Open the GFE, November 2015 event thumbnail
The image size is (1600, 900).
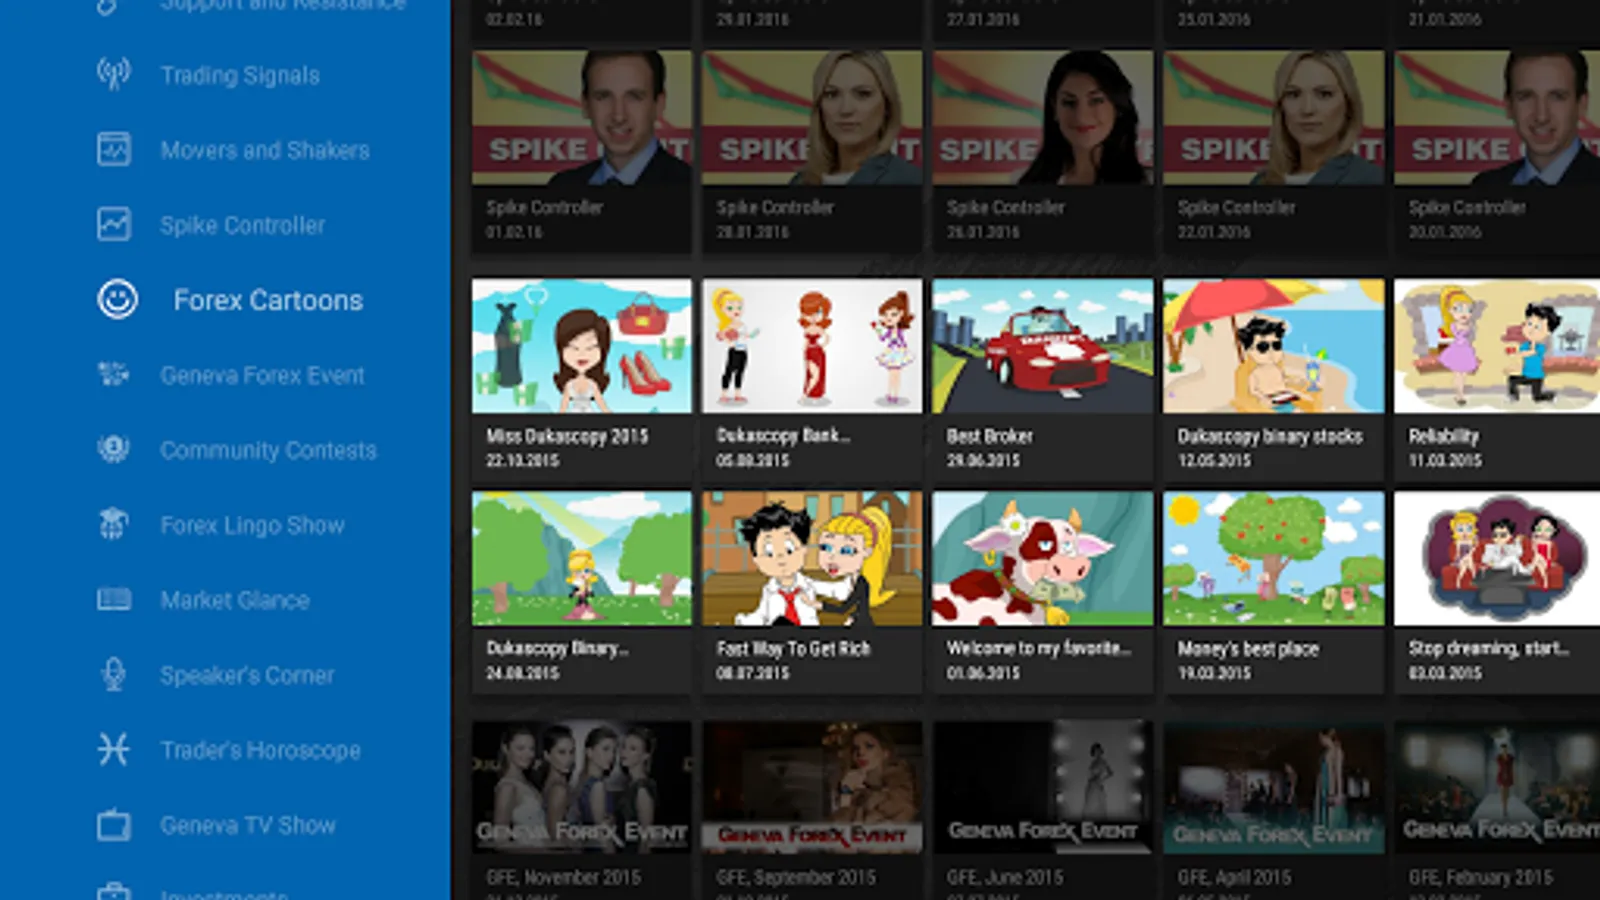click(x=581, y=788)
